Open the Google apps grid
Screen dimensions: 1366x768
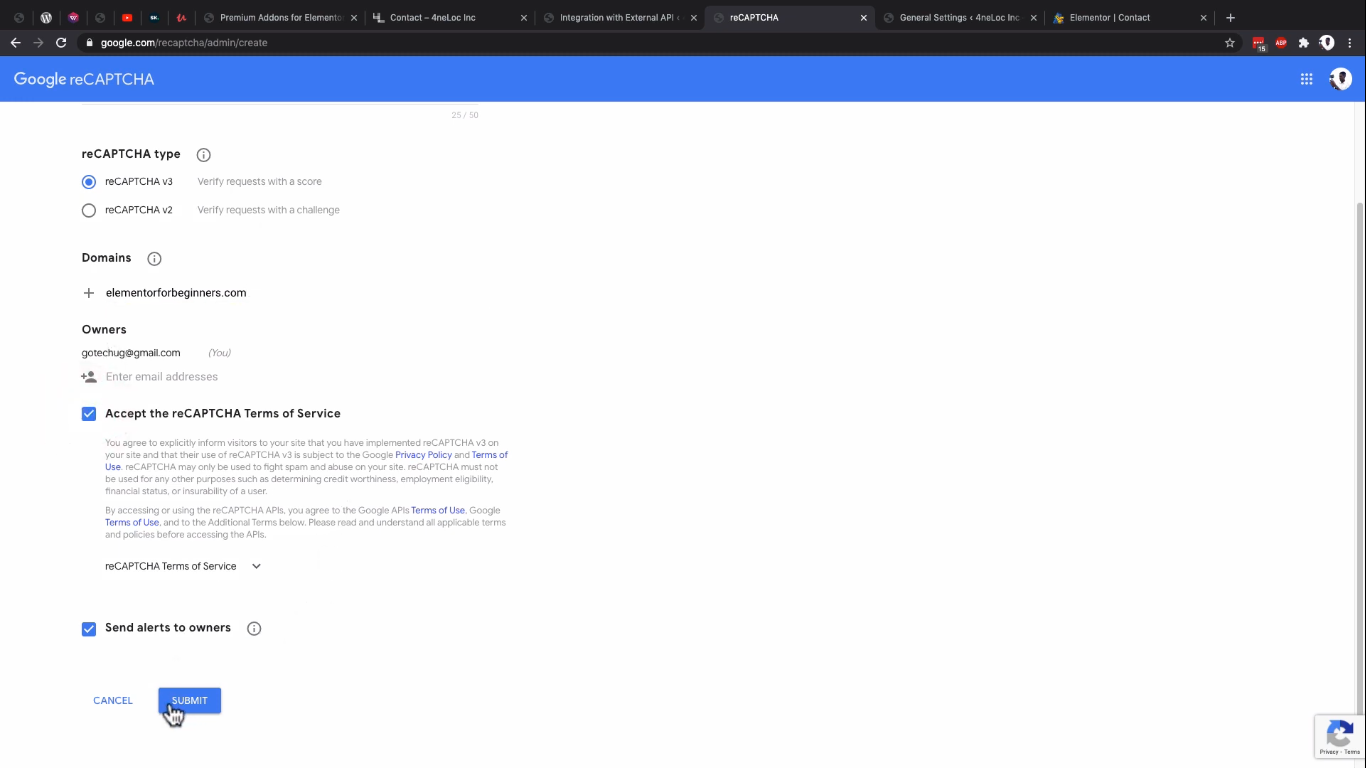[1306, 79]
